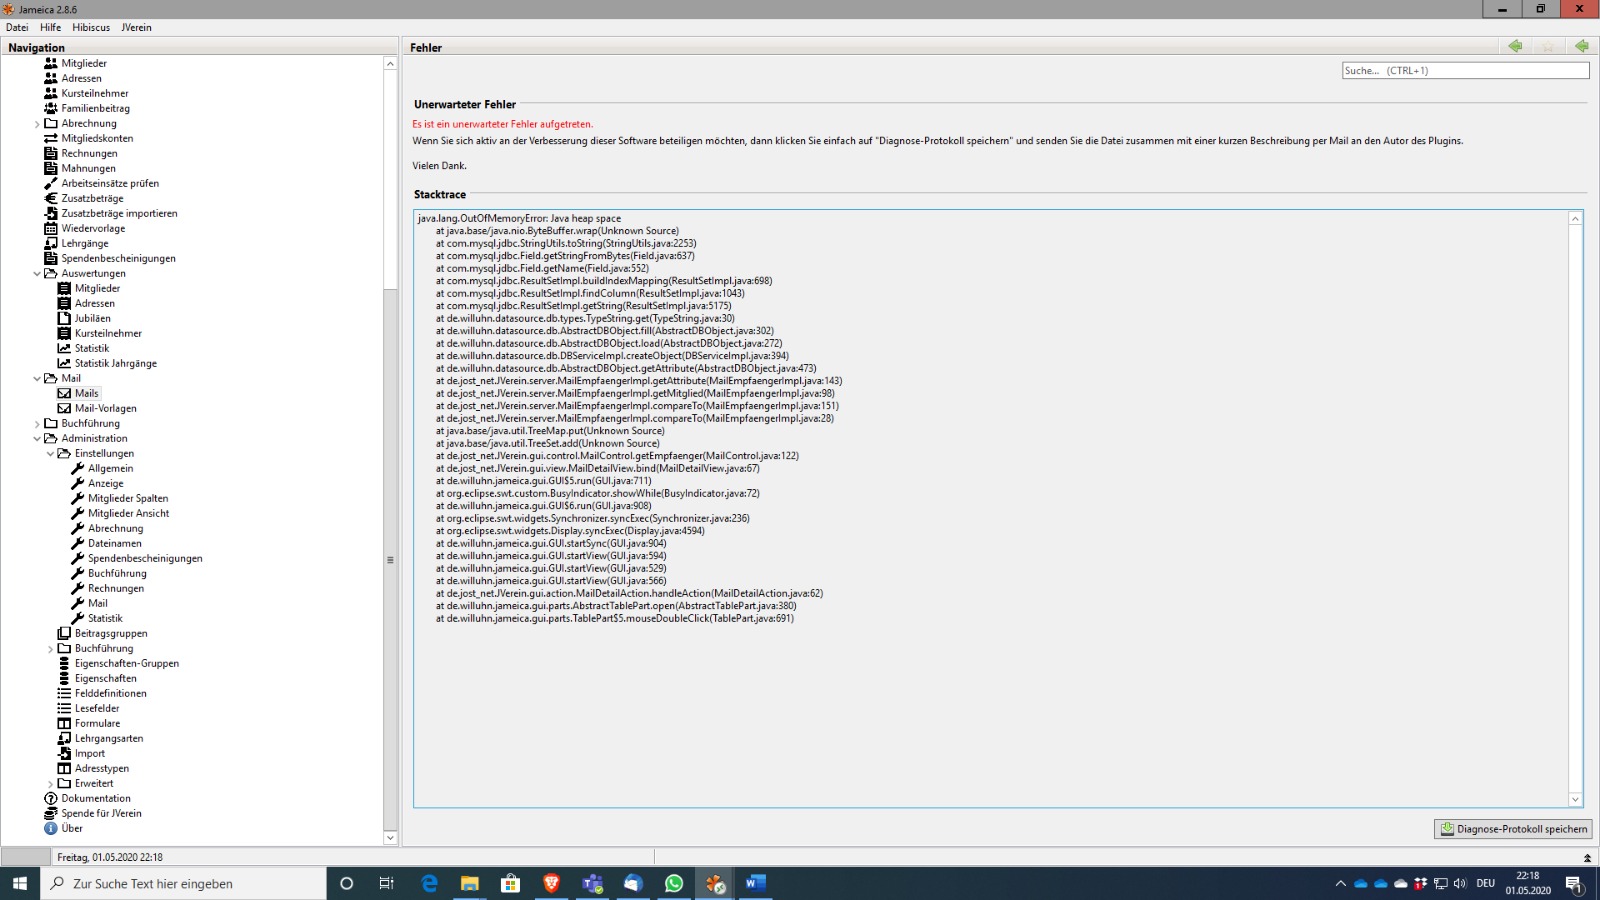The image size is (1600, 900).
Task: Click the Allgemein wrench icon
Action: 78,468
